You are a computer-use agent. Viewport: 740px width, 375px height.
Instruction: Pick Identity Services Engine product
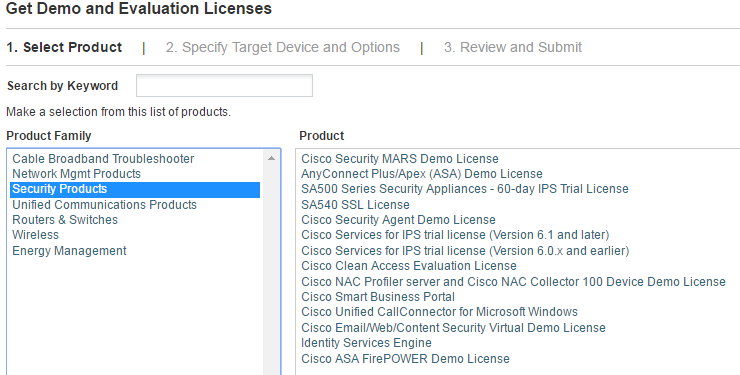[x=366, y=343]
